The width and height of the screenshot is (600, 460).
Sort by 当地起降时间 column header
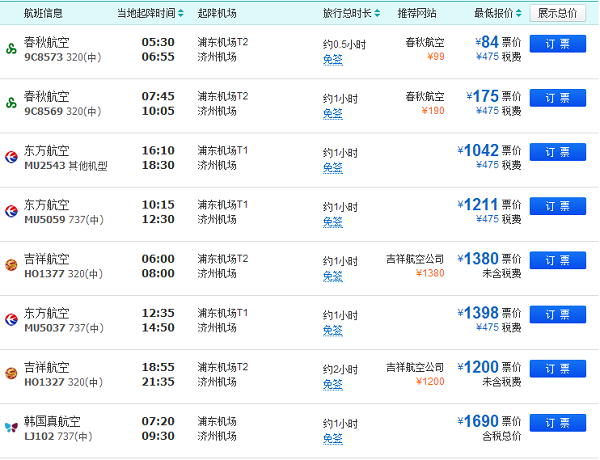(150, 13)
